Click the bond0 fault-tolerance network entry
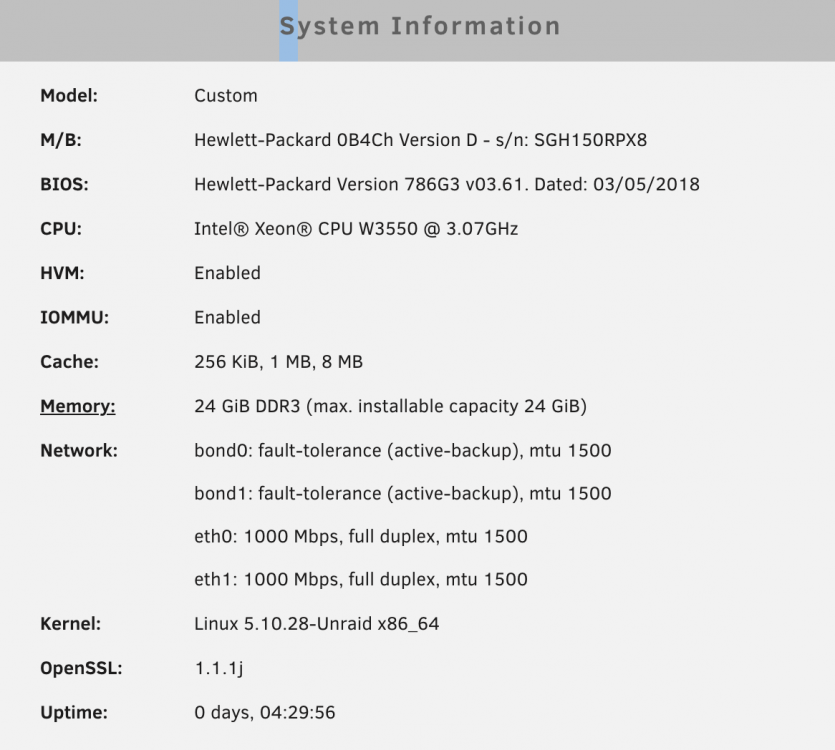The height and width of the screenshot is (750, 835). point(403,451)
